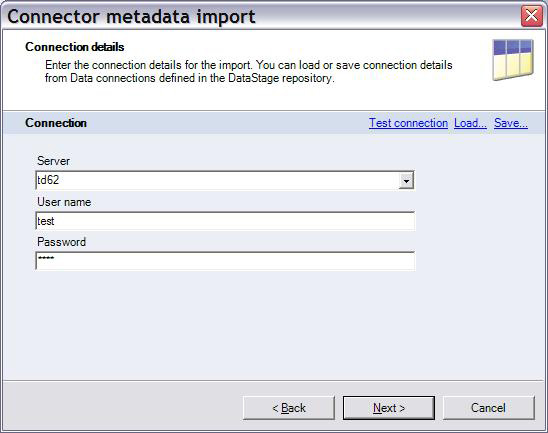Viewport: 548px width, 433px height.
Task: Go to previous step with Back button
Action: [x=289, y=408]
